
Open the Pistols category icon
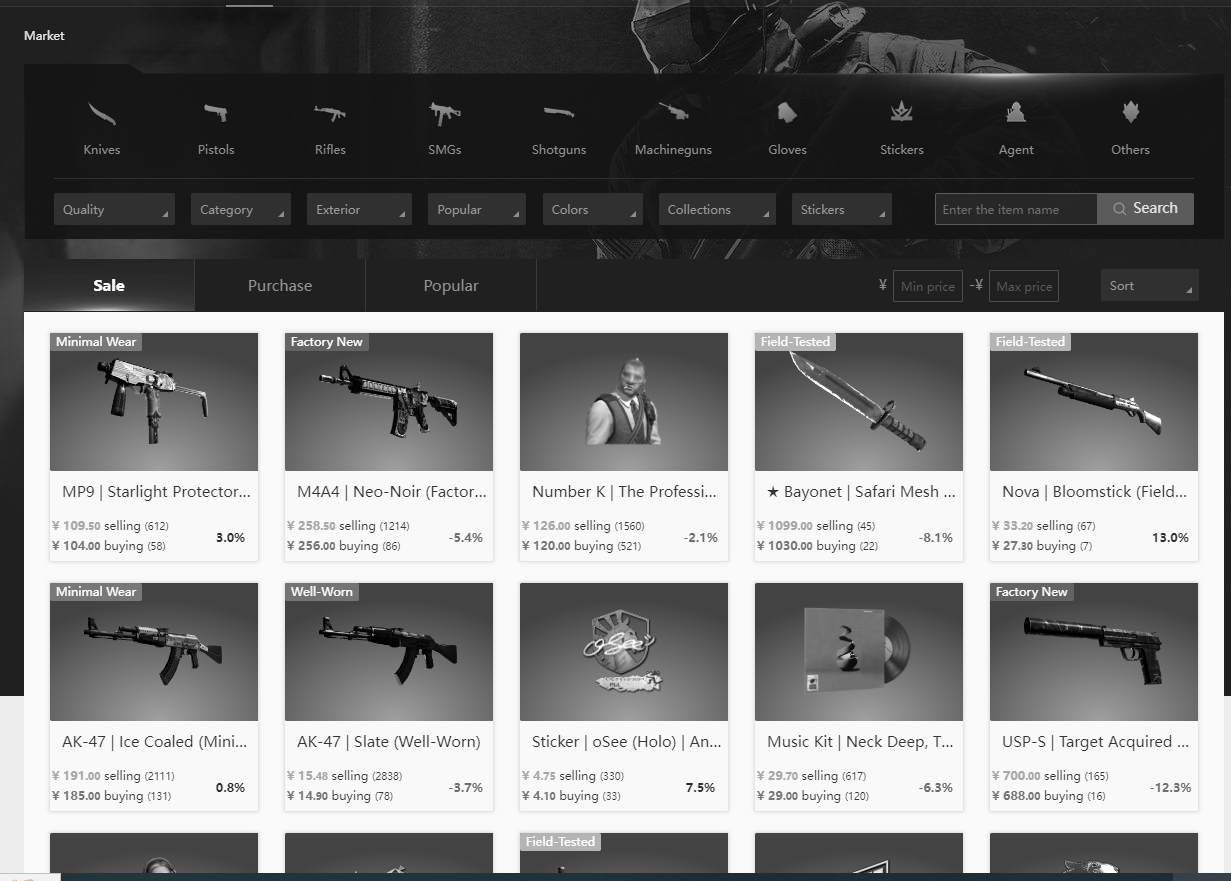tap(215, 112)
